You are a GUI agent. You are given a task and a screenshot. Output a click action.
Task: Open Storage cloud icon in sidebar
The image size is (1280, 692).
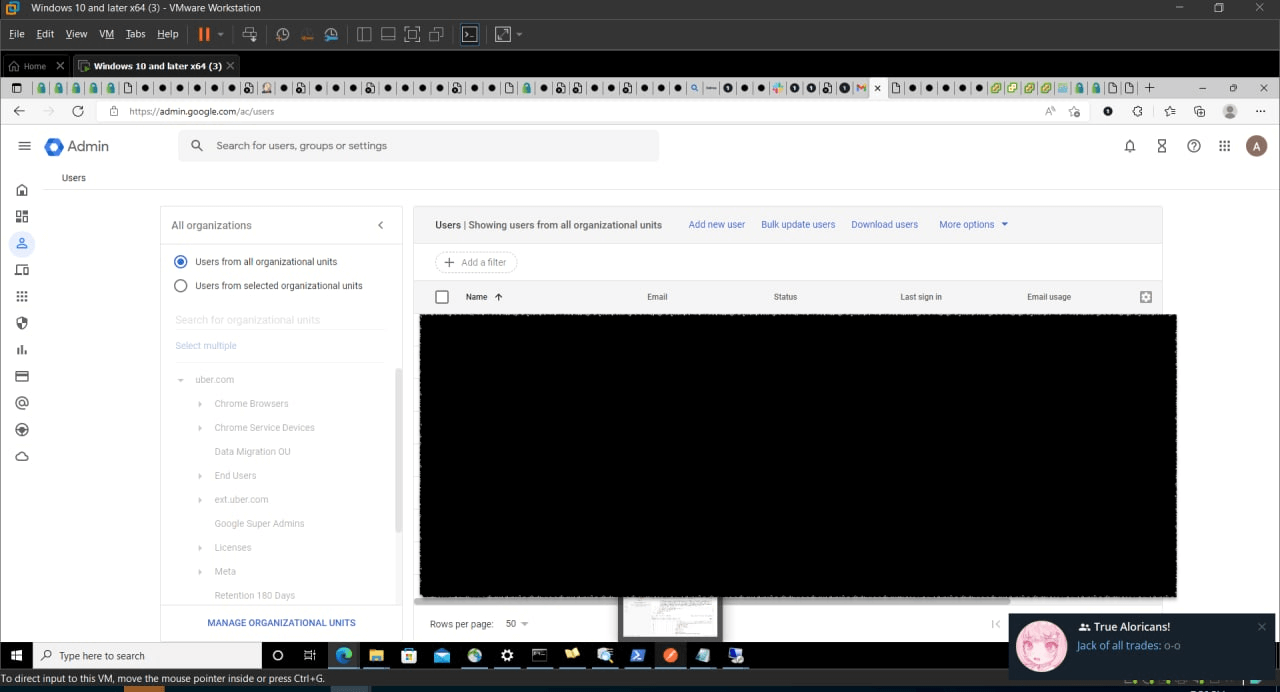coord(22,456)
